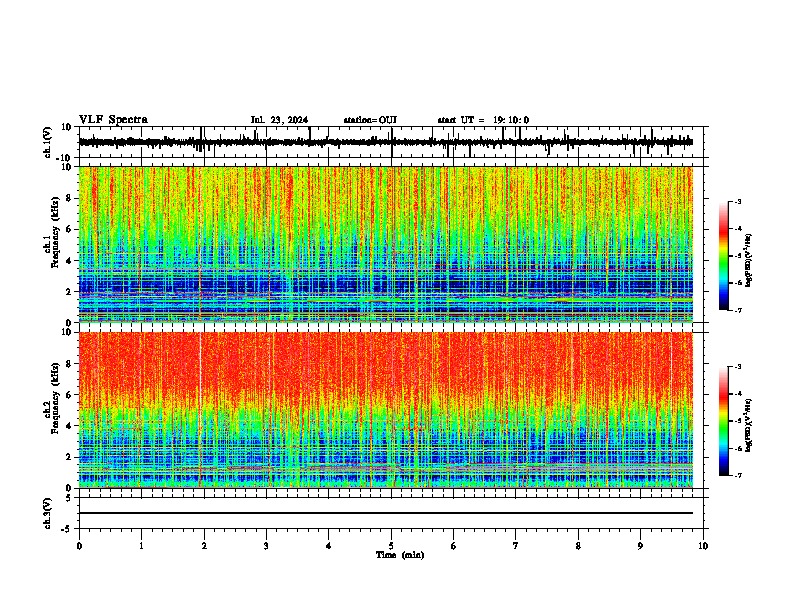Screen dimensions: 792x612
Task: Click the "-3" label on ch.1 color scale
Action: pos(738,201)
